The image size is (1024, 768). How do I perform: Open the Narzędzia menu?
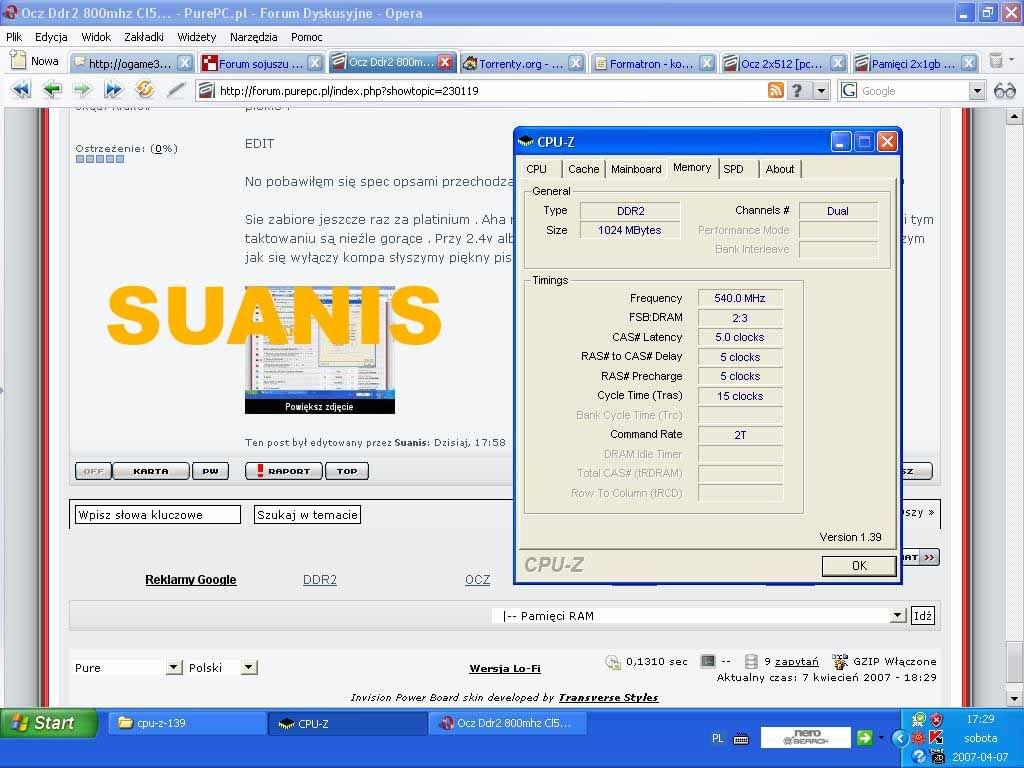point(253,37)
